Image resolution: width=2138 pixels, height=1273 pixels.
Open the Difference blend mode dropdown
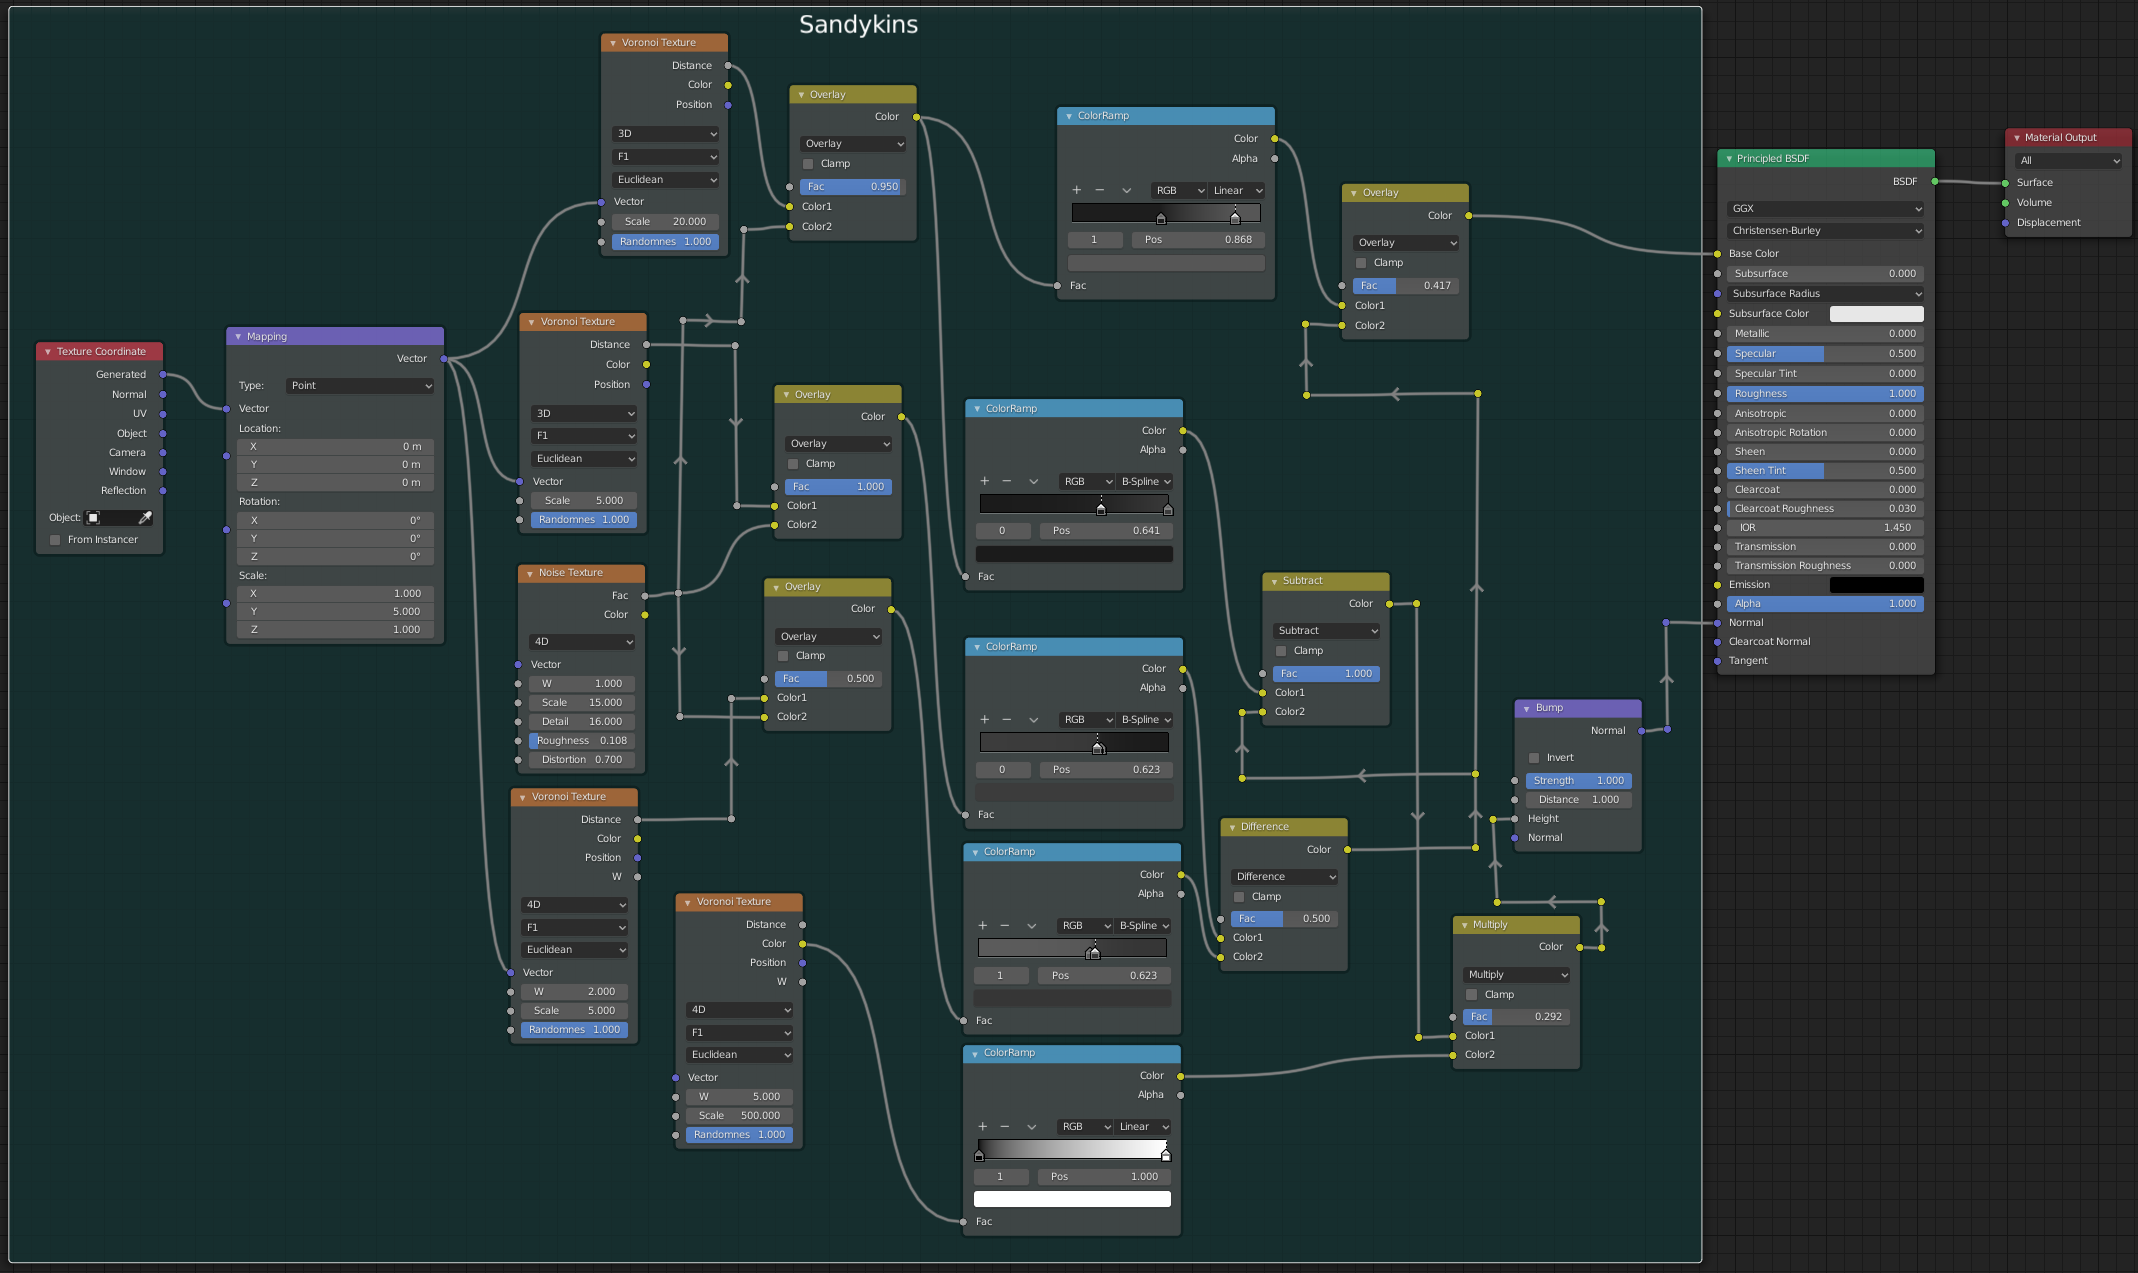[1285, 876]
